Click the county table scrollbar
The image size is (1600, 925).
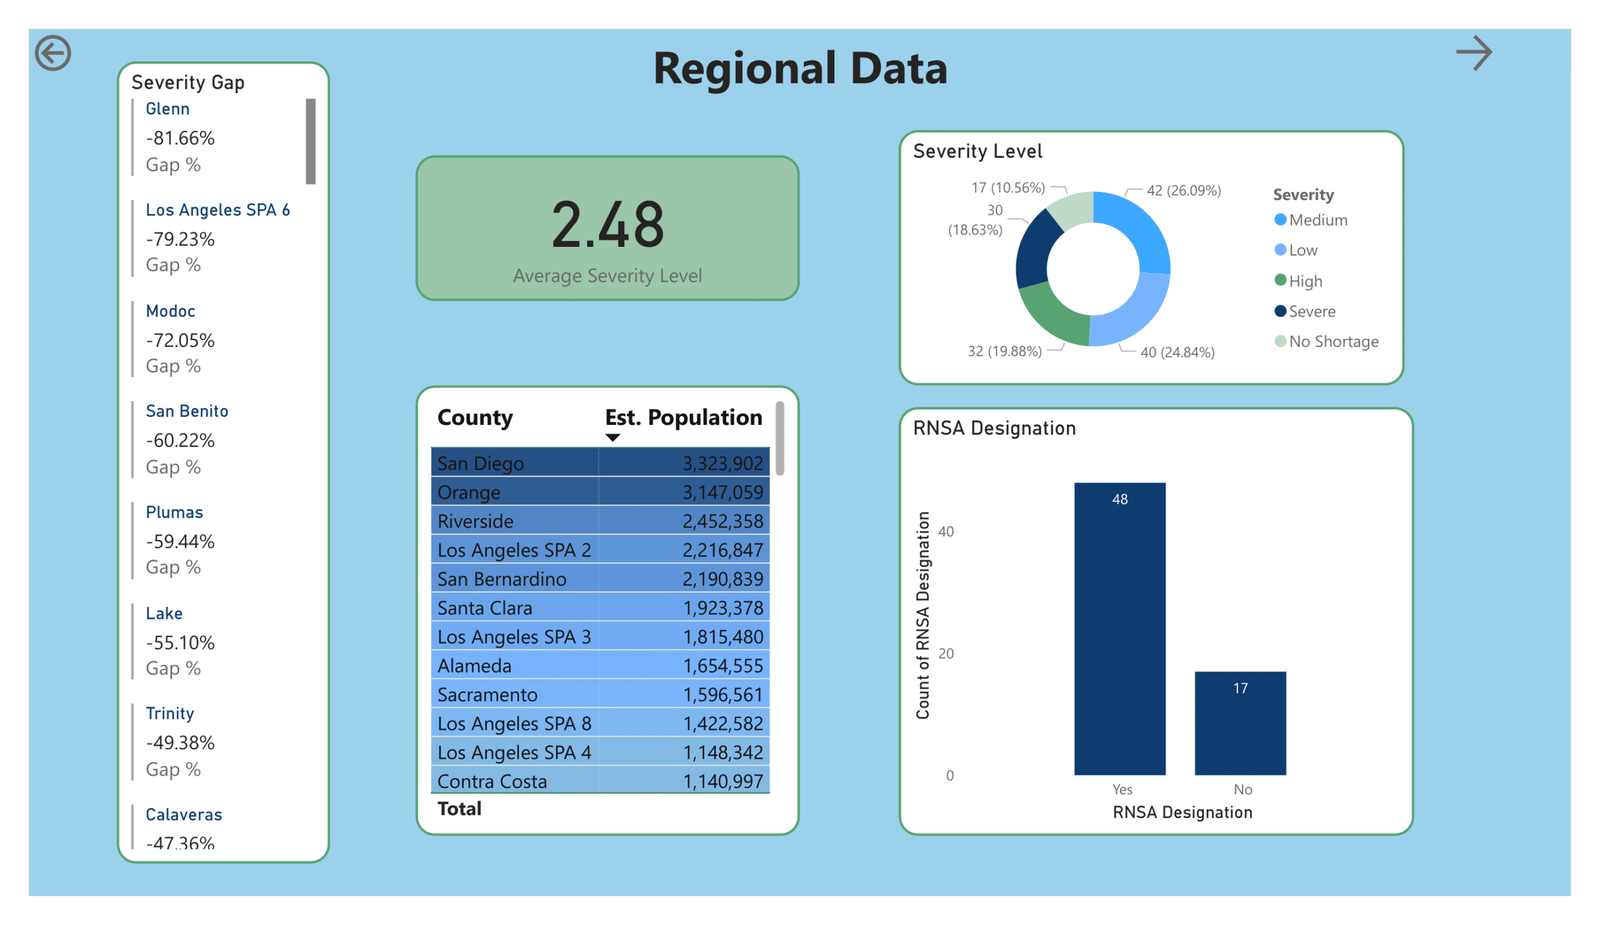coord(779,439)
